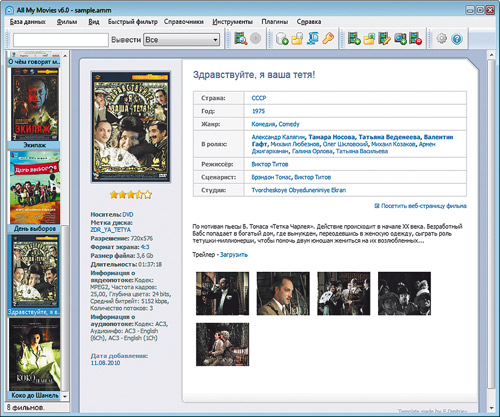Click the All My Movies title bar icon
The image size is (500, 417).
pos(10,10)
